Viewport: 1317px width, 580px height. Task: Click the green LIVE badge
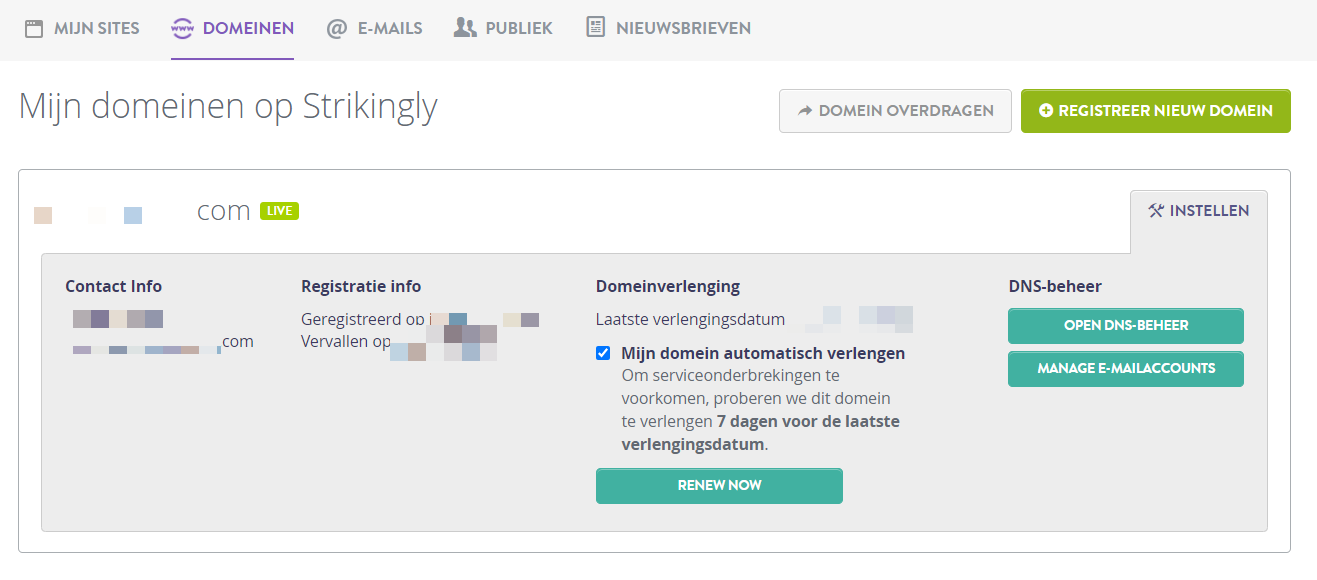tap(279, 211)
